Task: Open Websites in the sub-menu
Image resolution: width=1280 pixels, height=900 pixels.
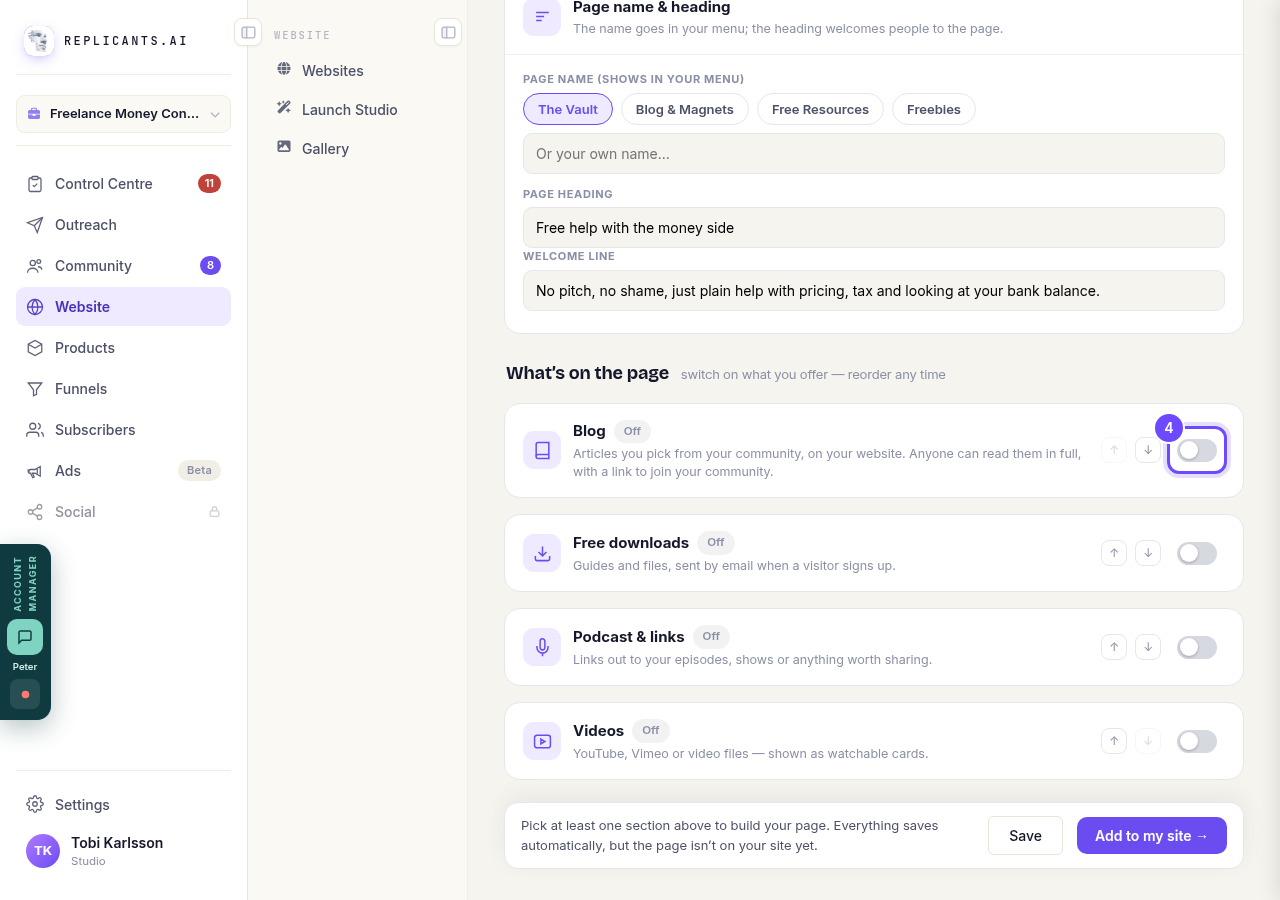Action: [357, 71]
